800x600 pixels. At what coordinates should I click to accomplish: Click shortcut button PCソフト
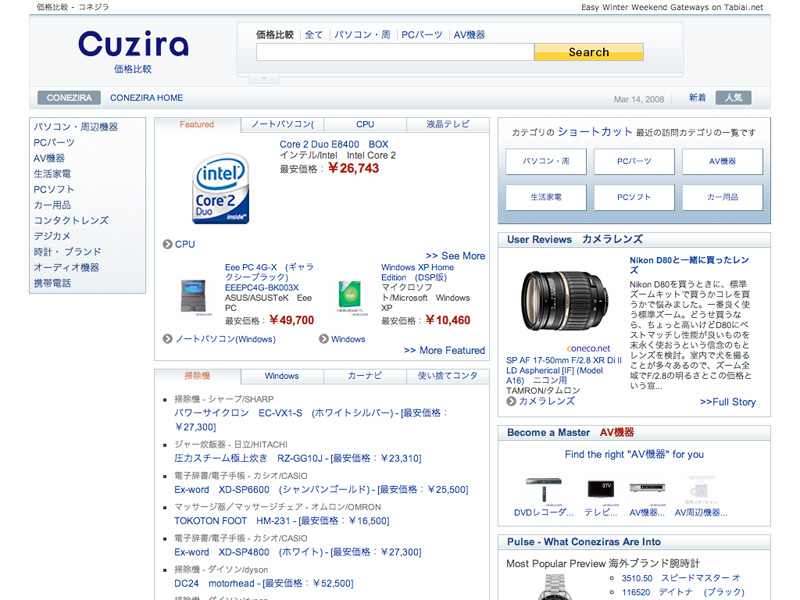pyautogui.click(x=634, y=197)
